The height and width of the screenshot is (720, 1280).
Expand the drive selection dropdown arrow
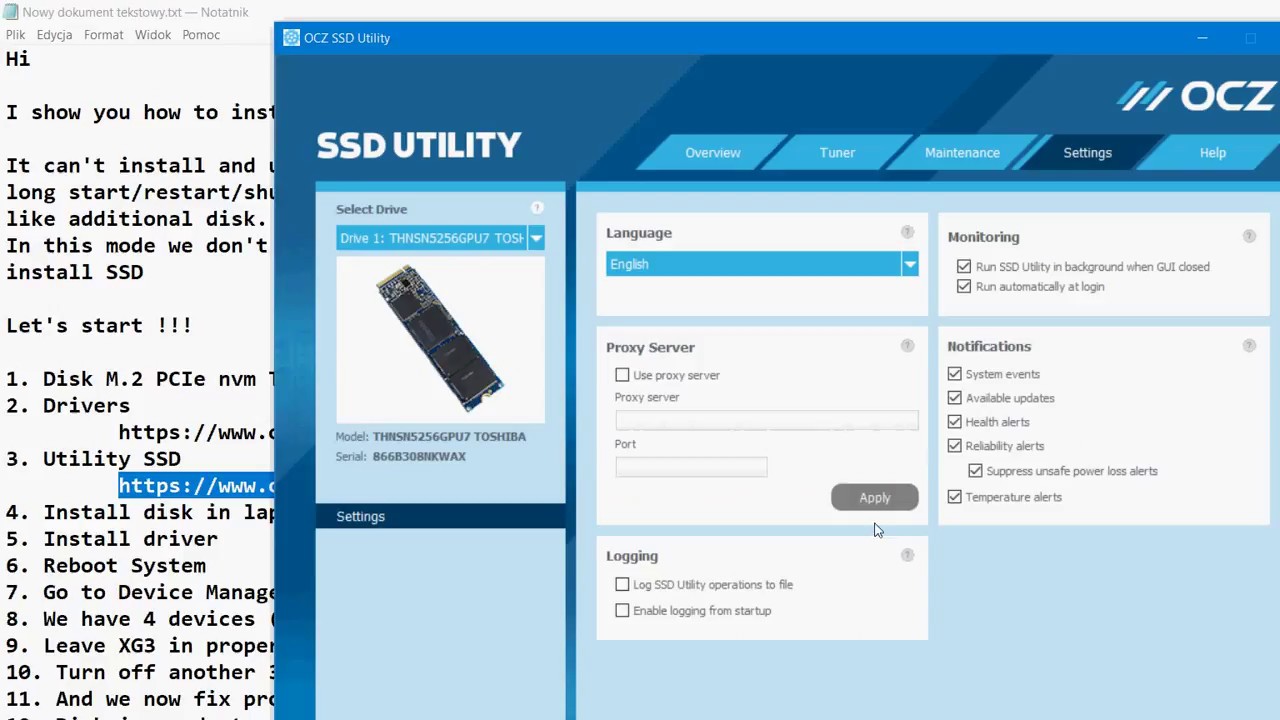tap(536, 238)
